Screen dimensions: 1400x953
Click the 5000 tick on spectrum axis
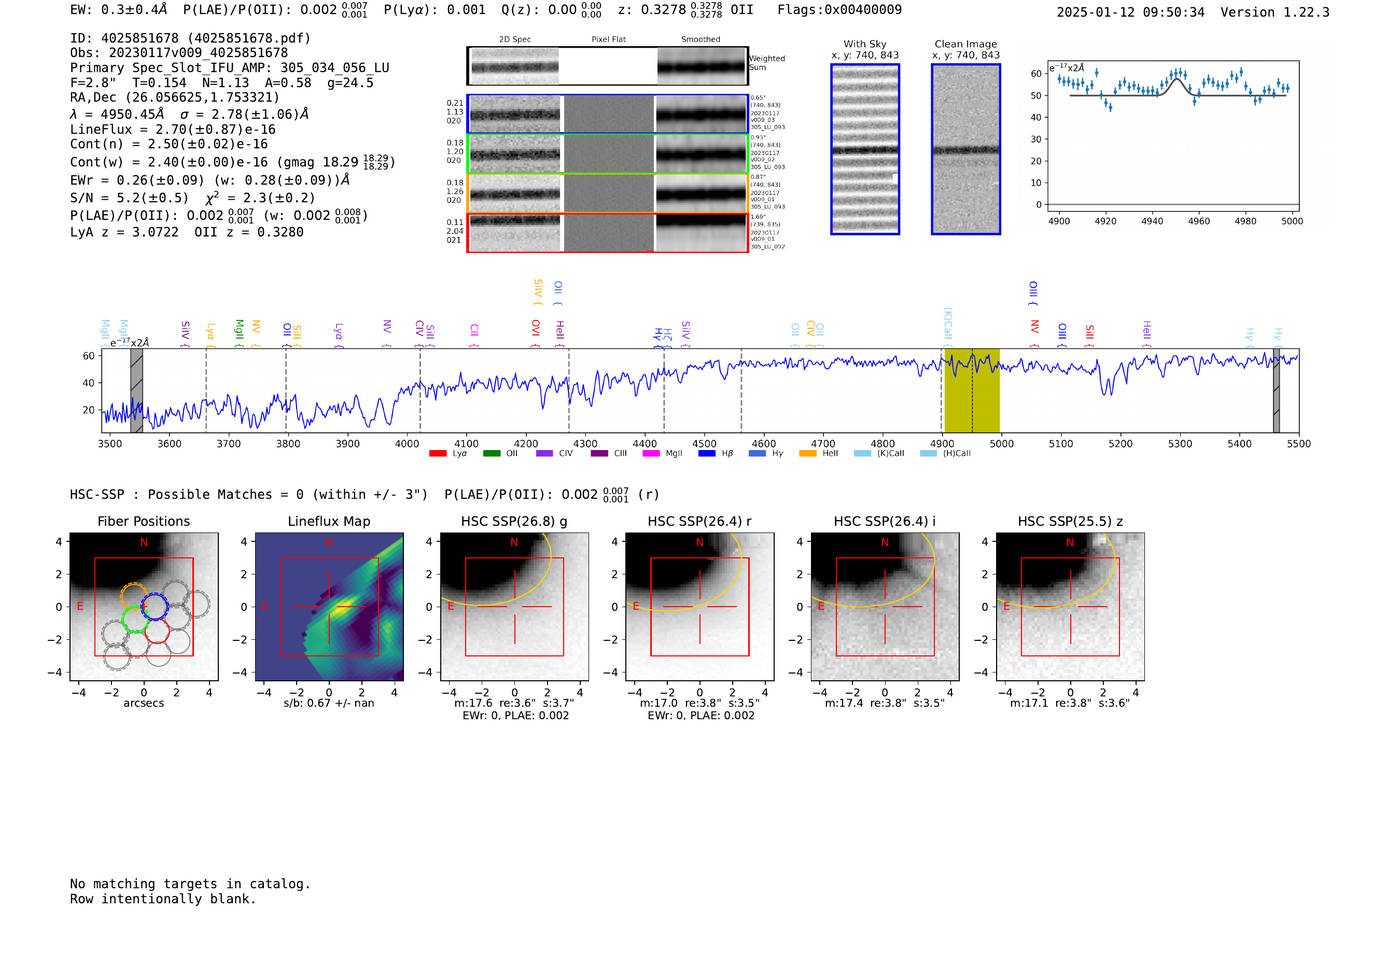(x=1001, y=444)
